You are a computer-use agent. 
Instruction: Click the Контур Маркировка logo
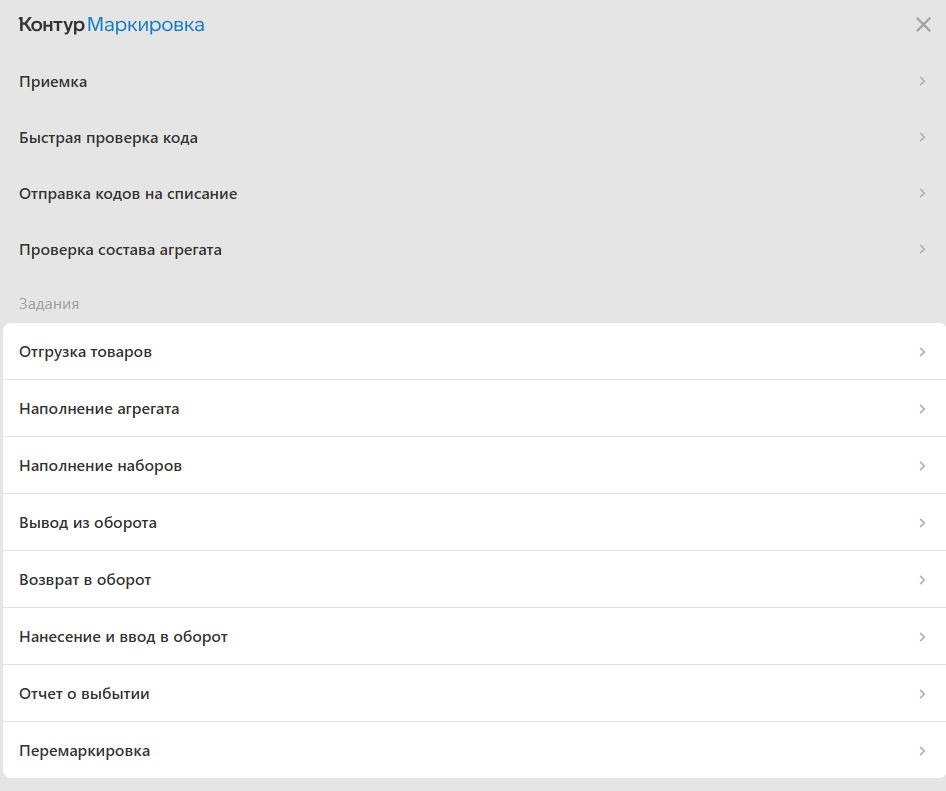pos(112,25)
